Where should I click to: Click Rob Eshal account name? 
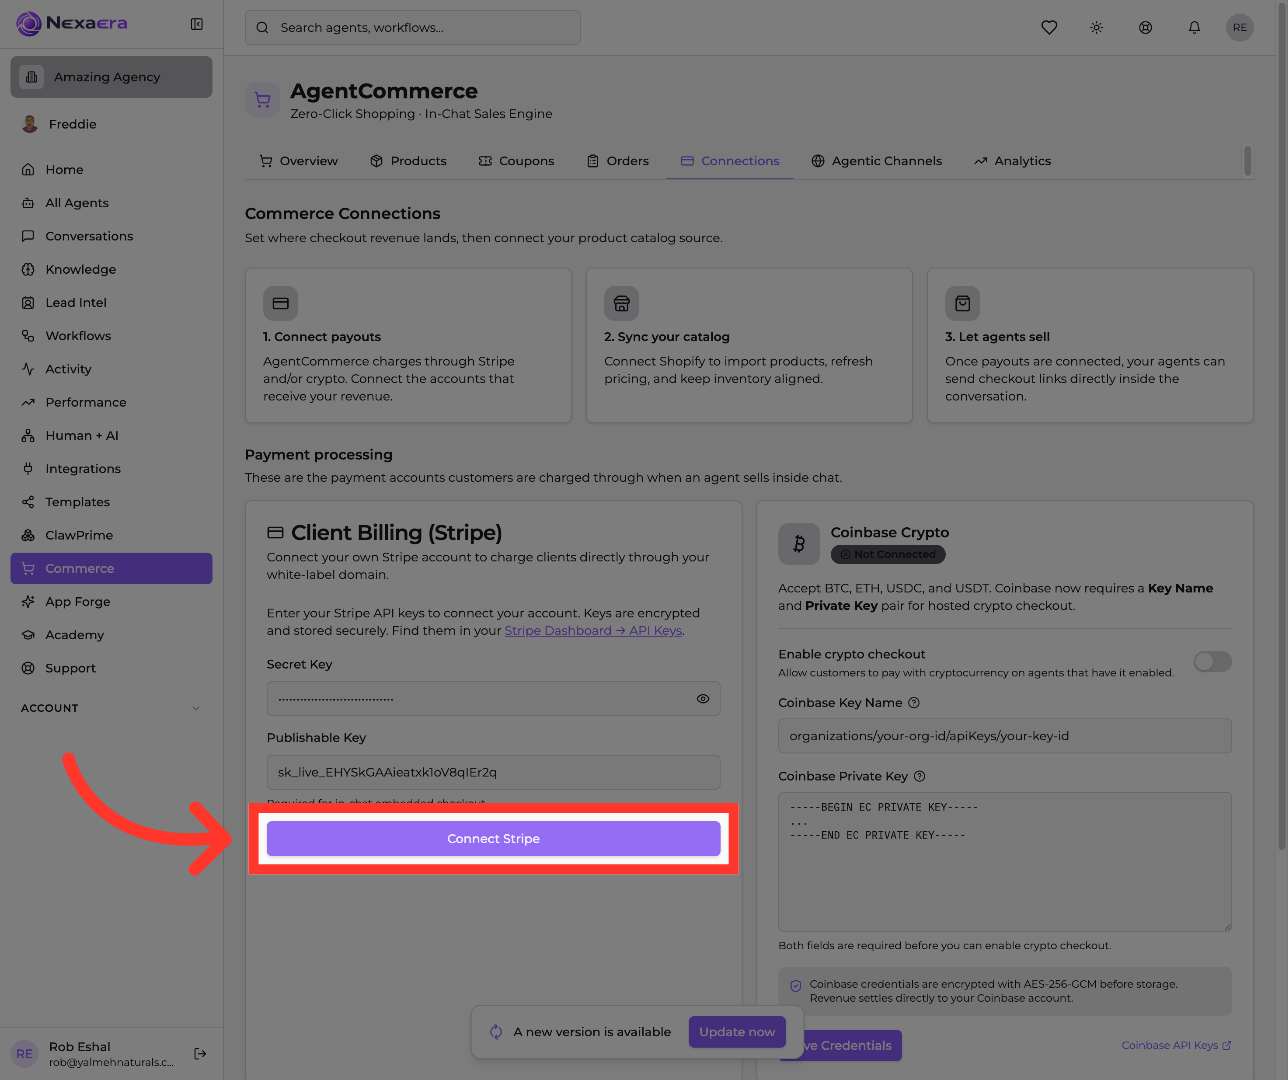click(x=80, y=1047)
